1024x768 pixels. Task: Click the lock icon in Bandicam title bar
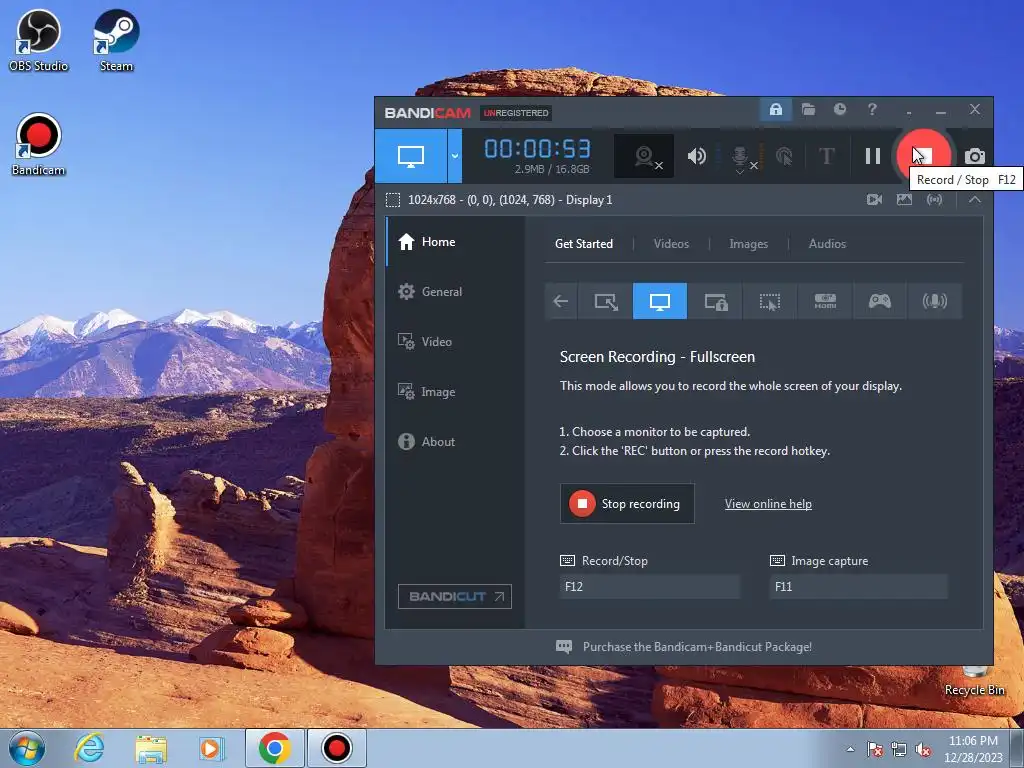tap(776, 109)
